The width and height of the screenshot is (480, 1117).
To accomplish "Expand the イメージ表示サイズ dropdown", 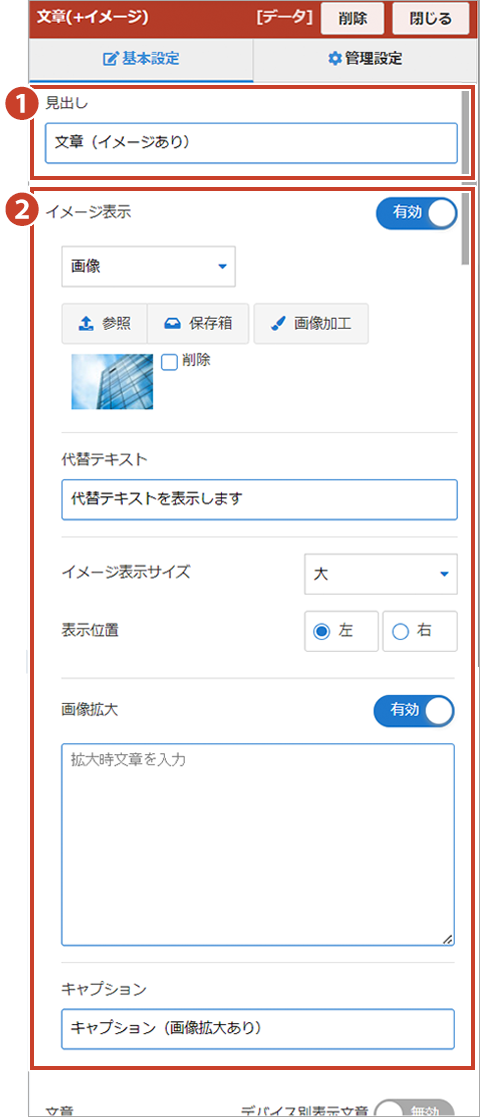I will tap(381, 573).
